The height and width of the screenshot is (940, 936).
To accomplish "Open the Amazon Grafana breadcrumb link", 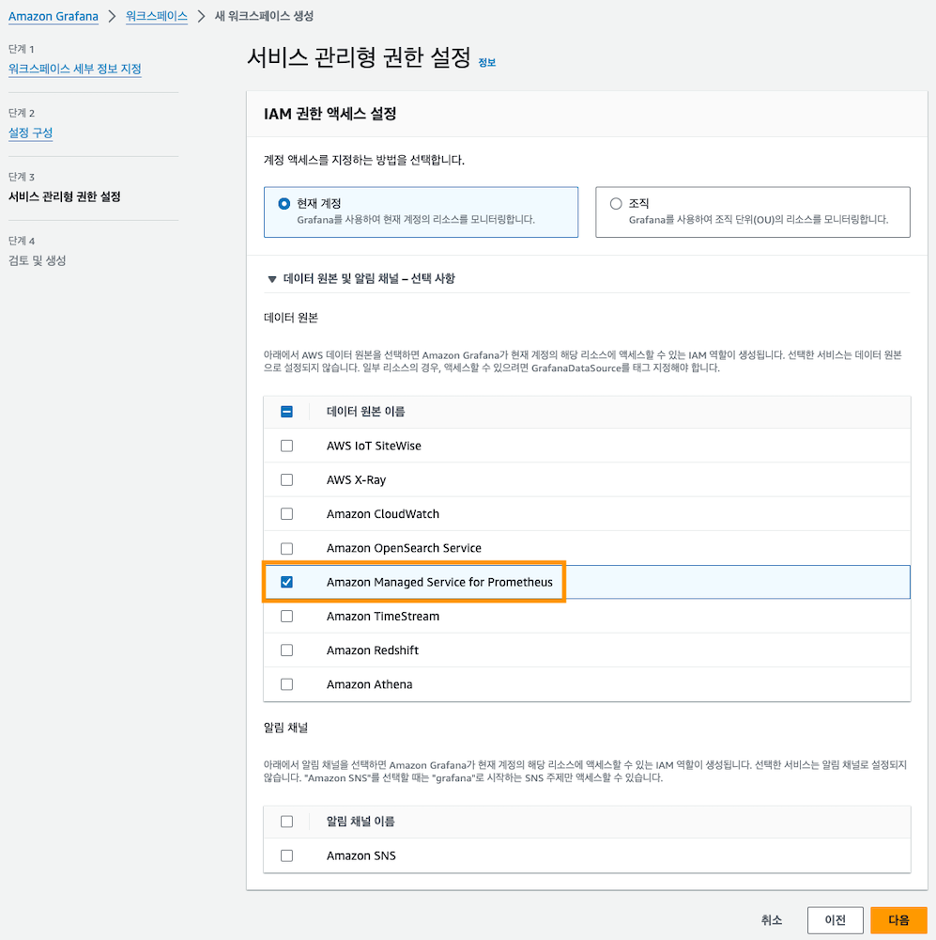I will click(53, 16).
